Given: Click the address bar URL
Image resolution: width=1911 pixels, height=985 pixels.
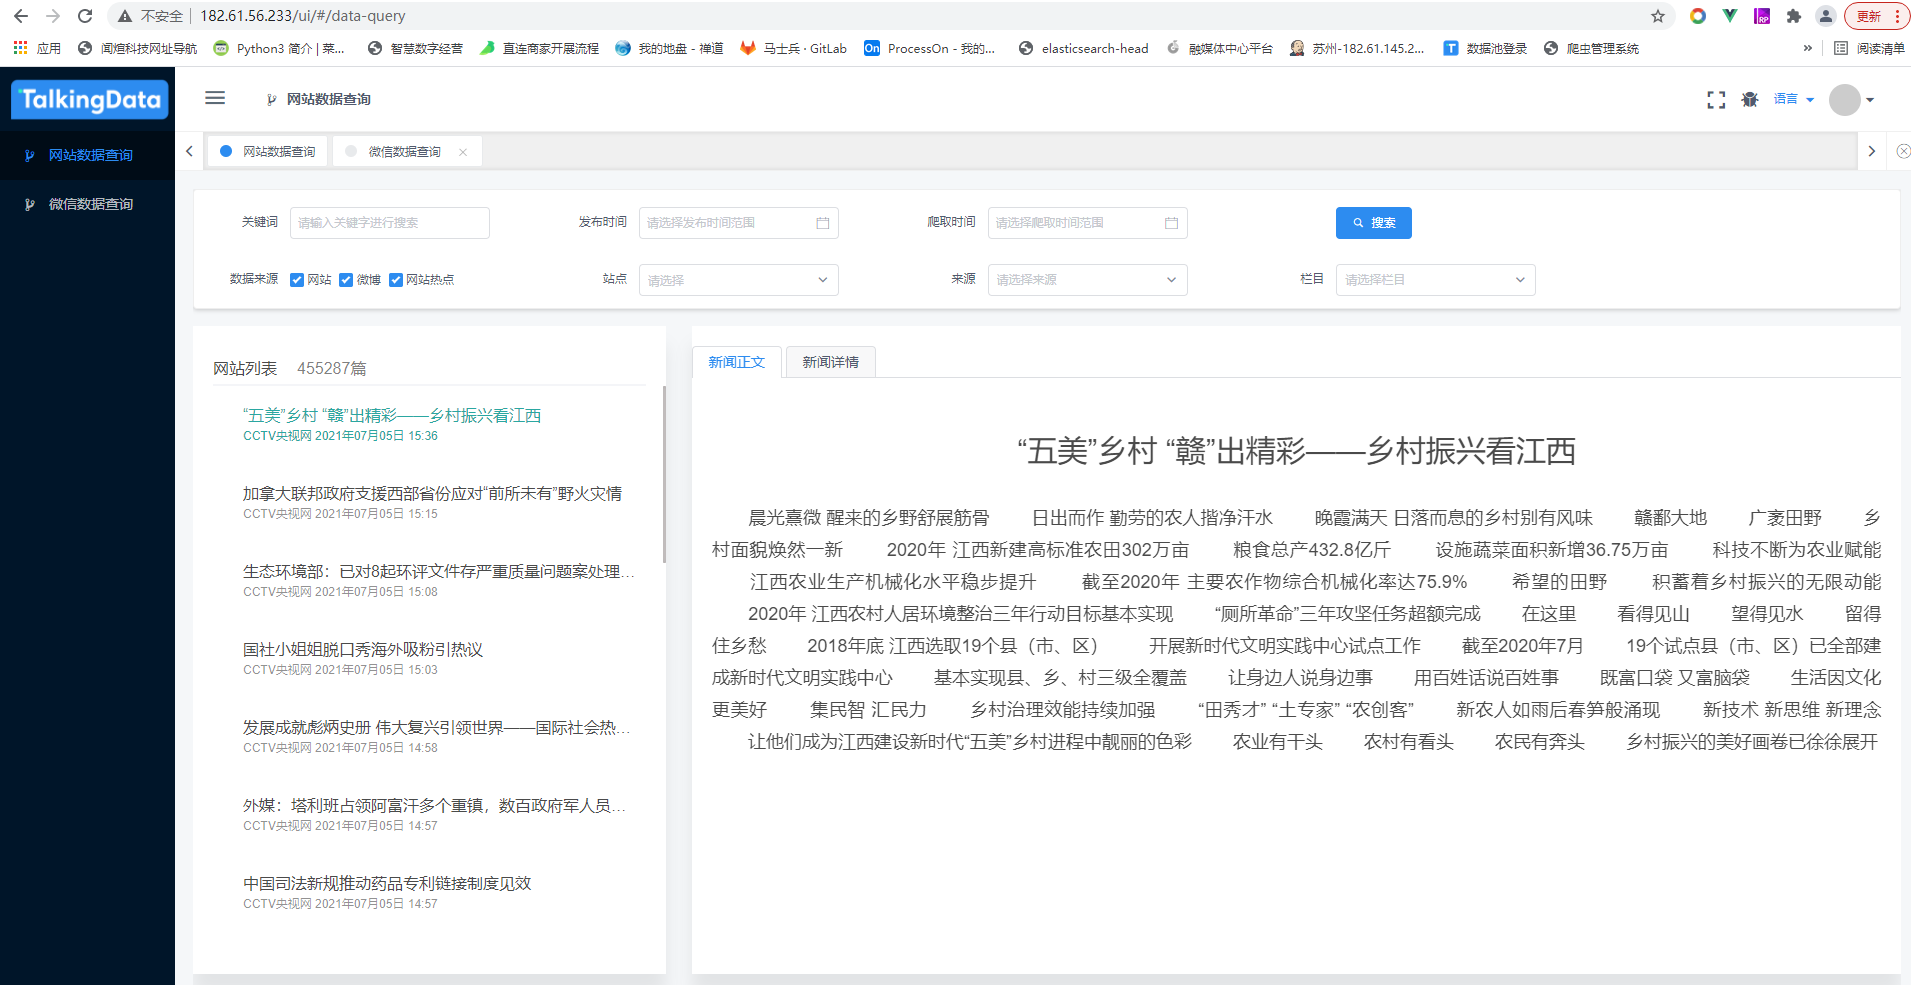Looking at the screenshot, I should (x=303, y=16).
